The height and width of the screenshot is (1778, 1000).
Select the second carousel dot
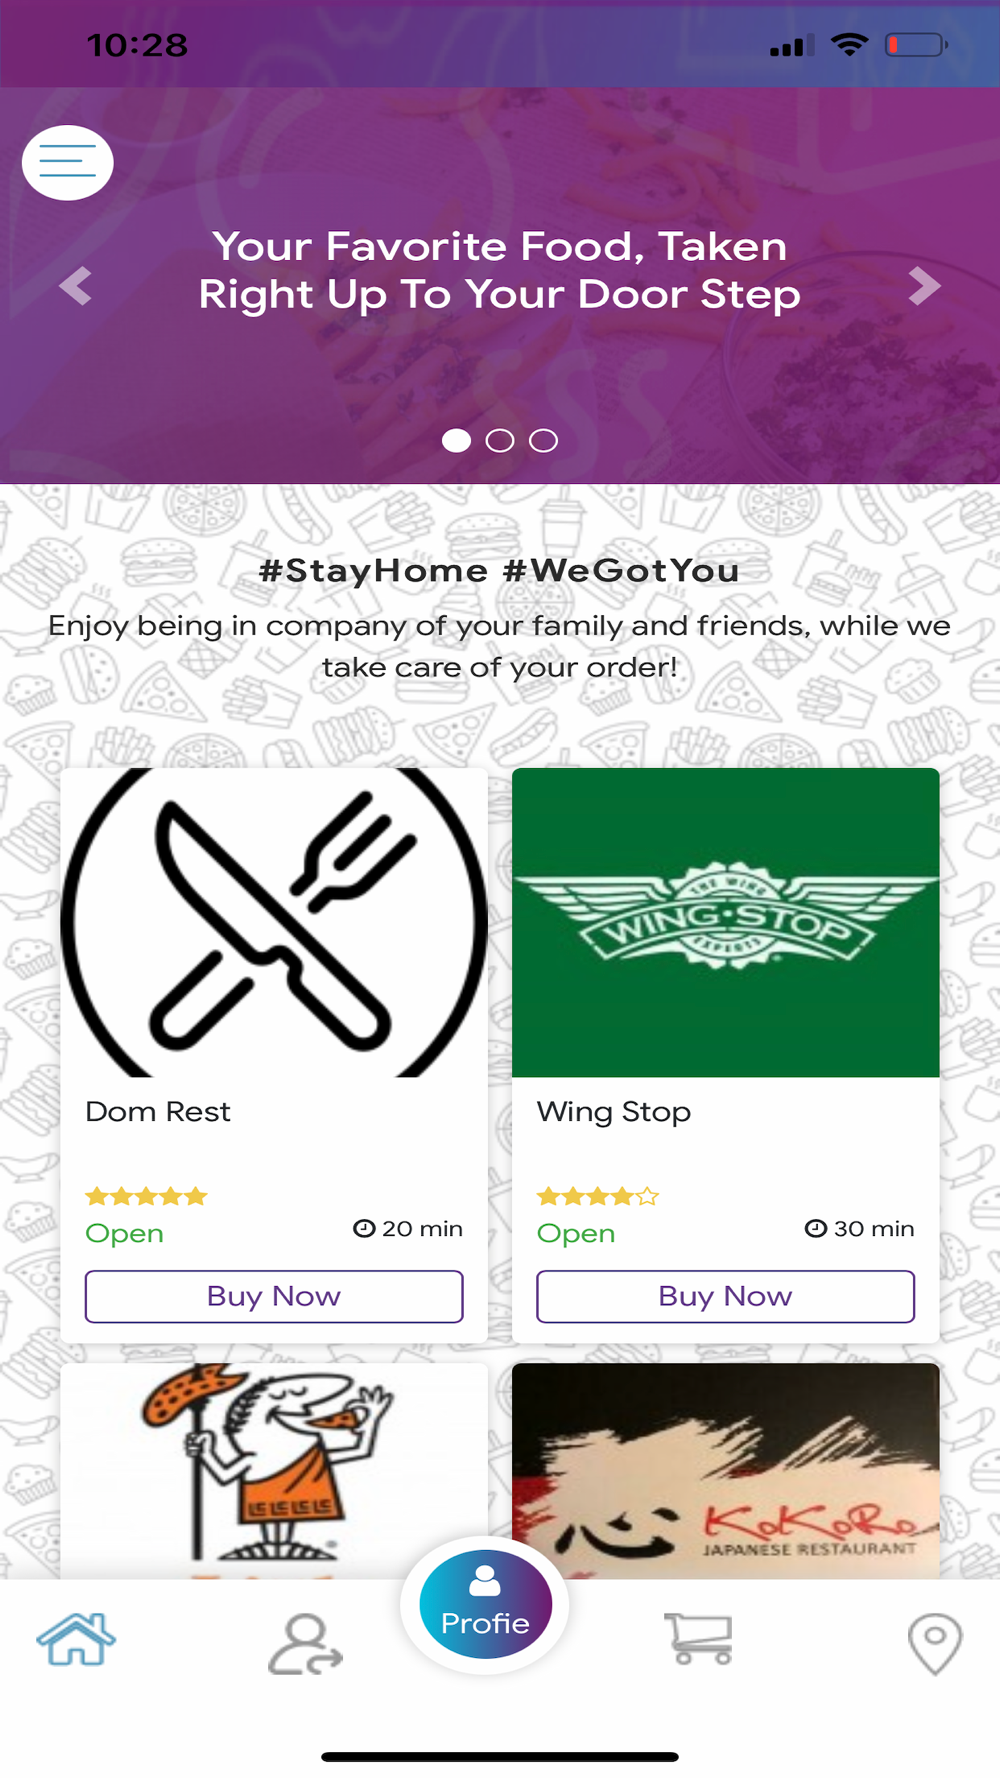(500, 440)
